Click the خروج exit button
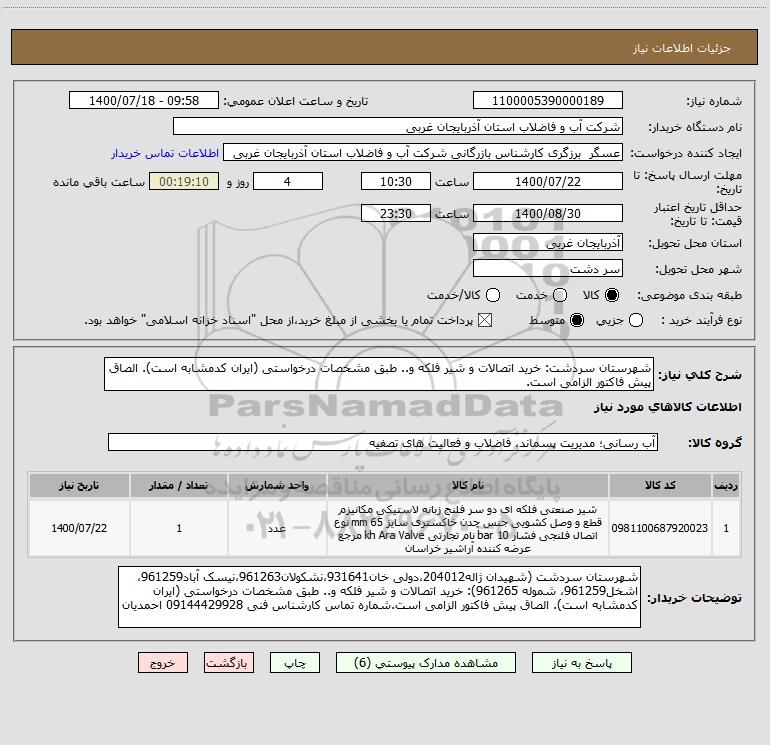Screen dimensions: 770x745 tap(163, 663)
